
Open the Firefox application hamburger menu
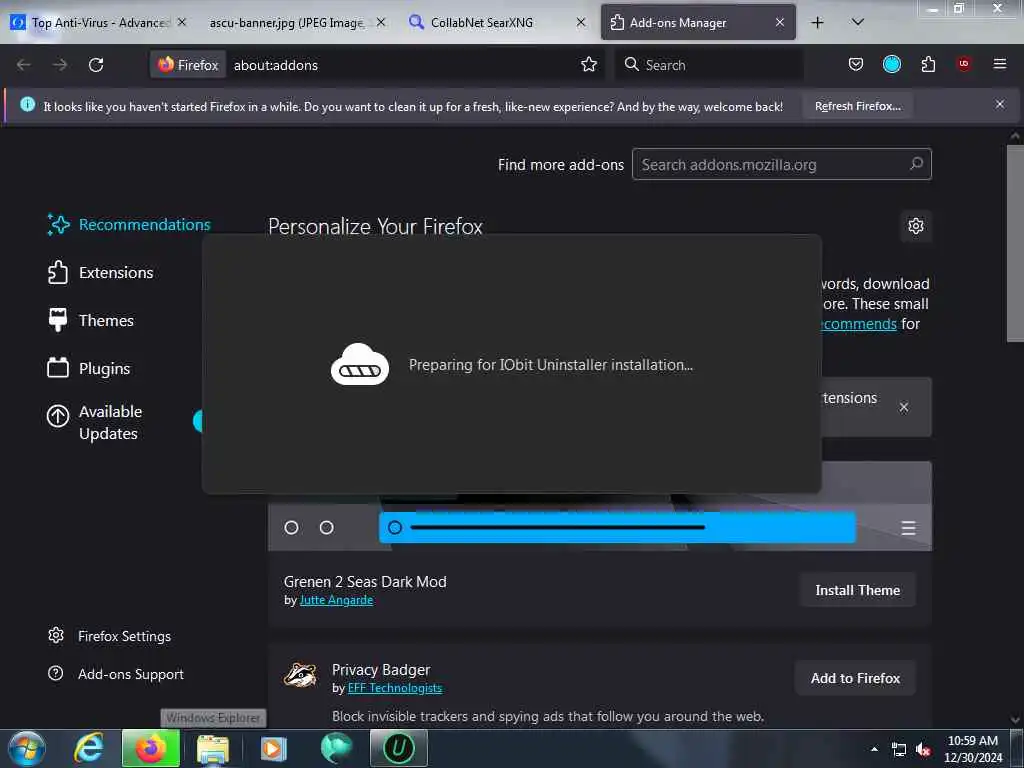(x=1000, y=64)
